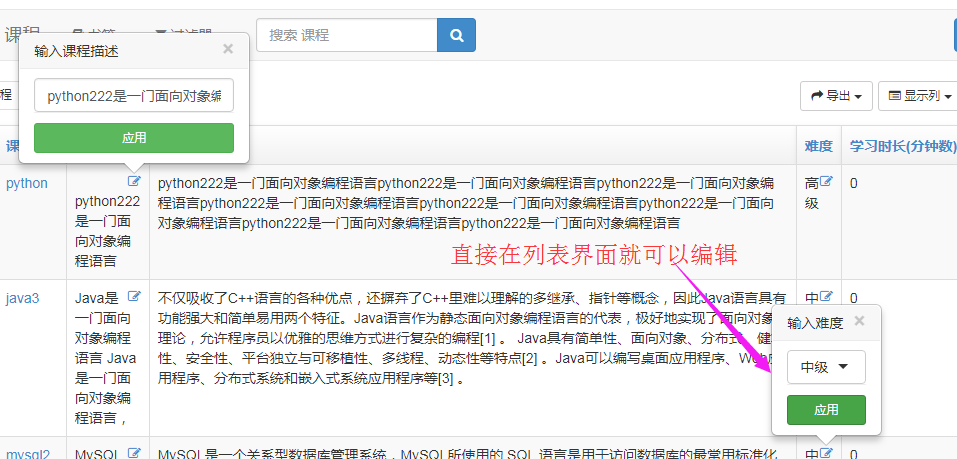
Task: Open the 导出 export dropdown
Action: pyautogui.click(x=836, y=96)
